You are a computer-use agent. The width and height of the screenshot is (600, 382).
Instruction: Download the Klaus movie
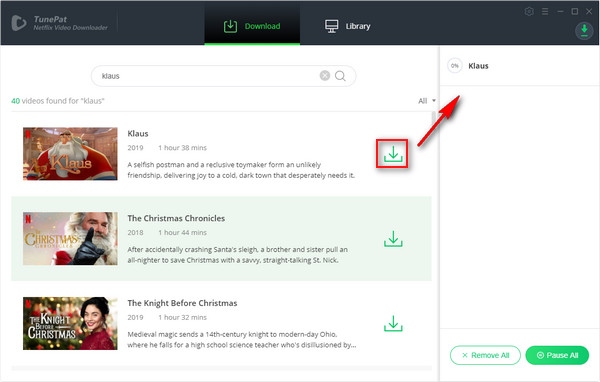click(393, 154)
